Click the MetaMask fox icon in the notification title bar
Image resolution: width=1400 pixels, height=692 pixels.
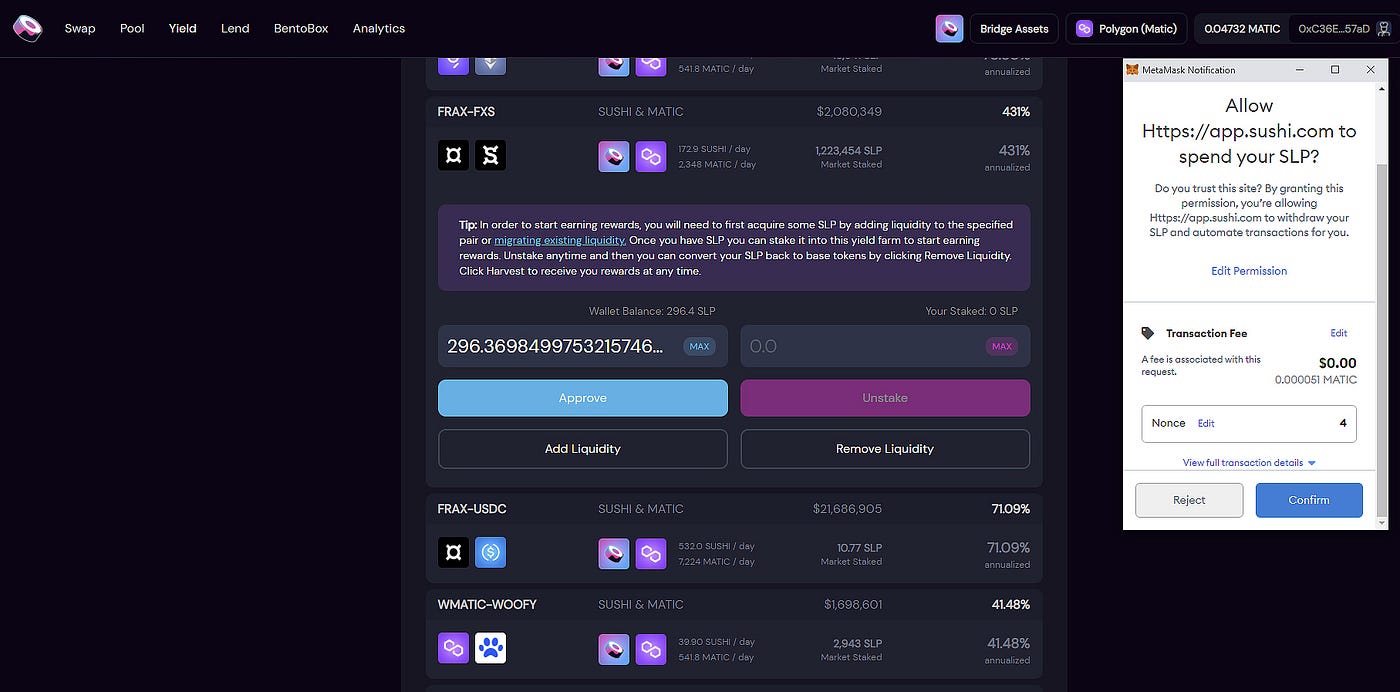click(1132, 70)
